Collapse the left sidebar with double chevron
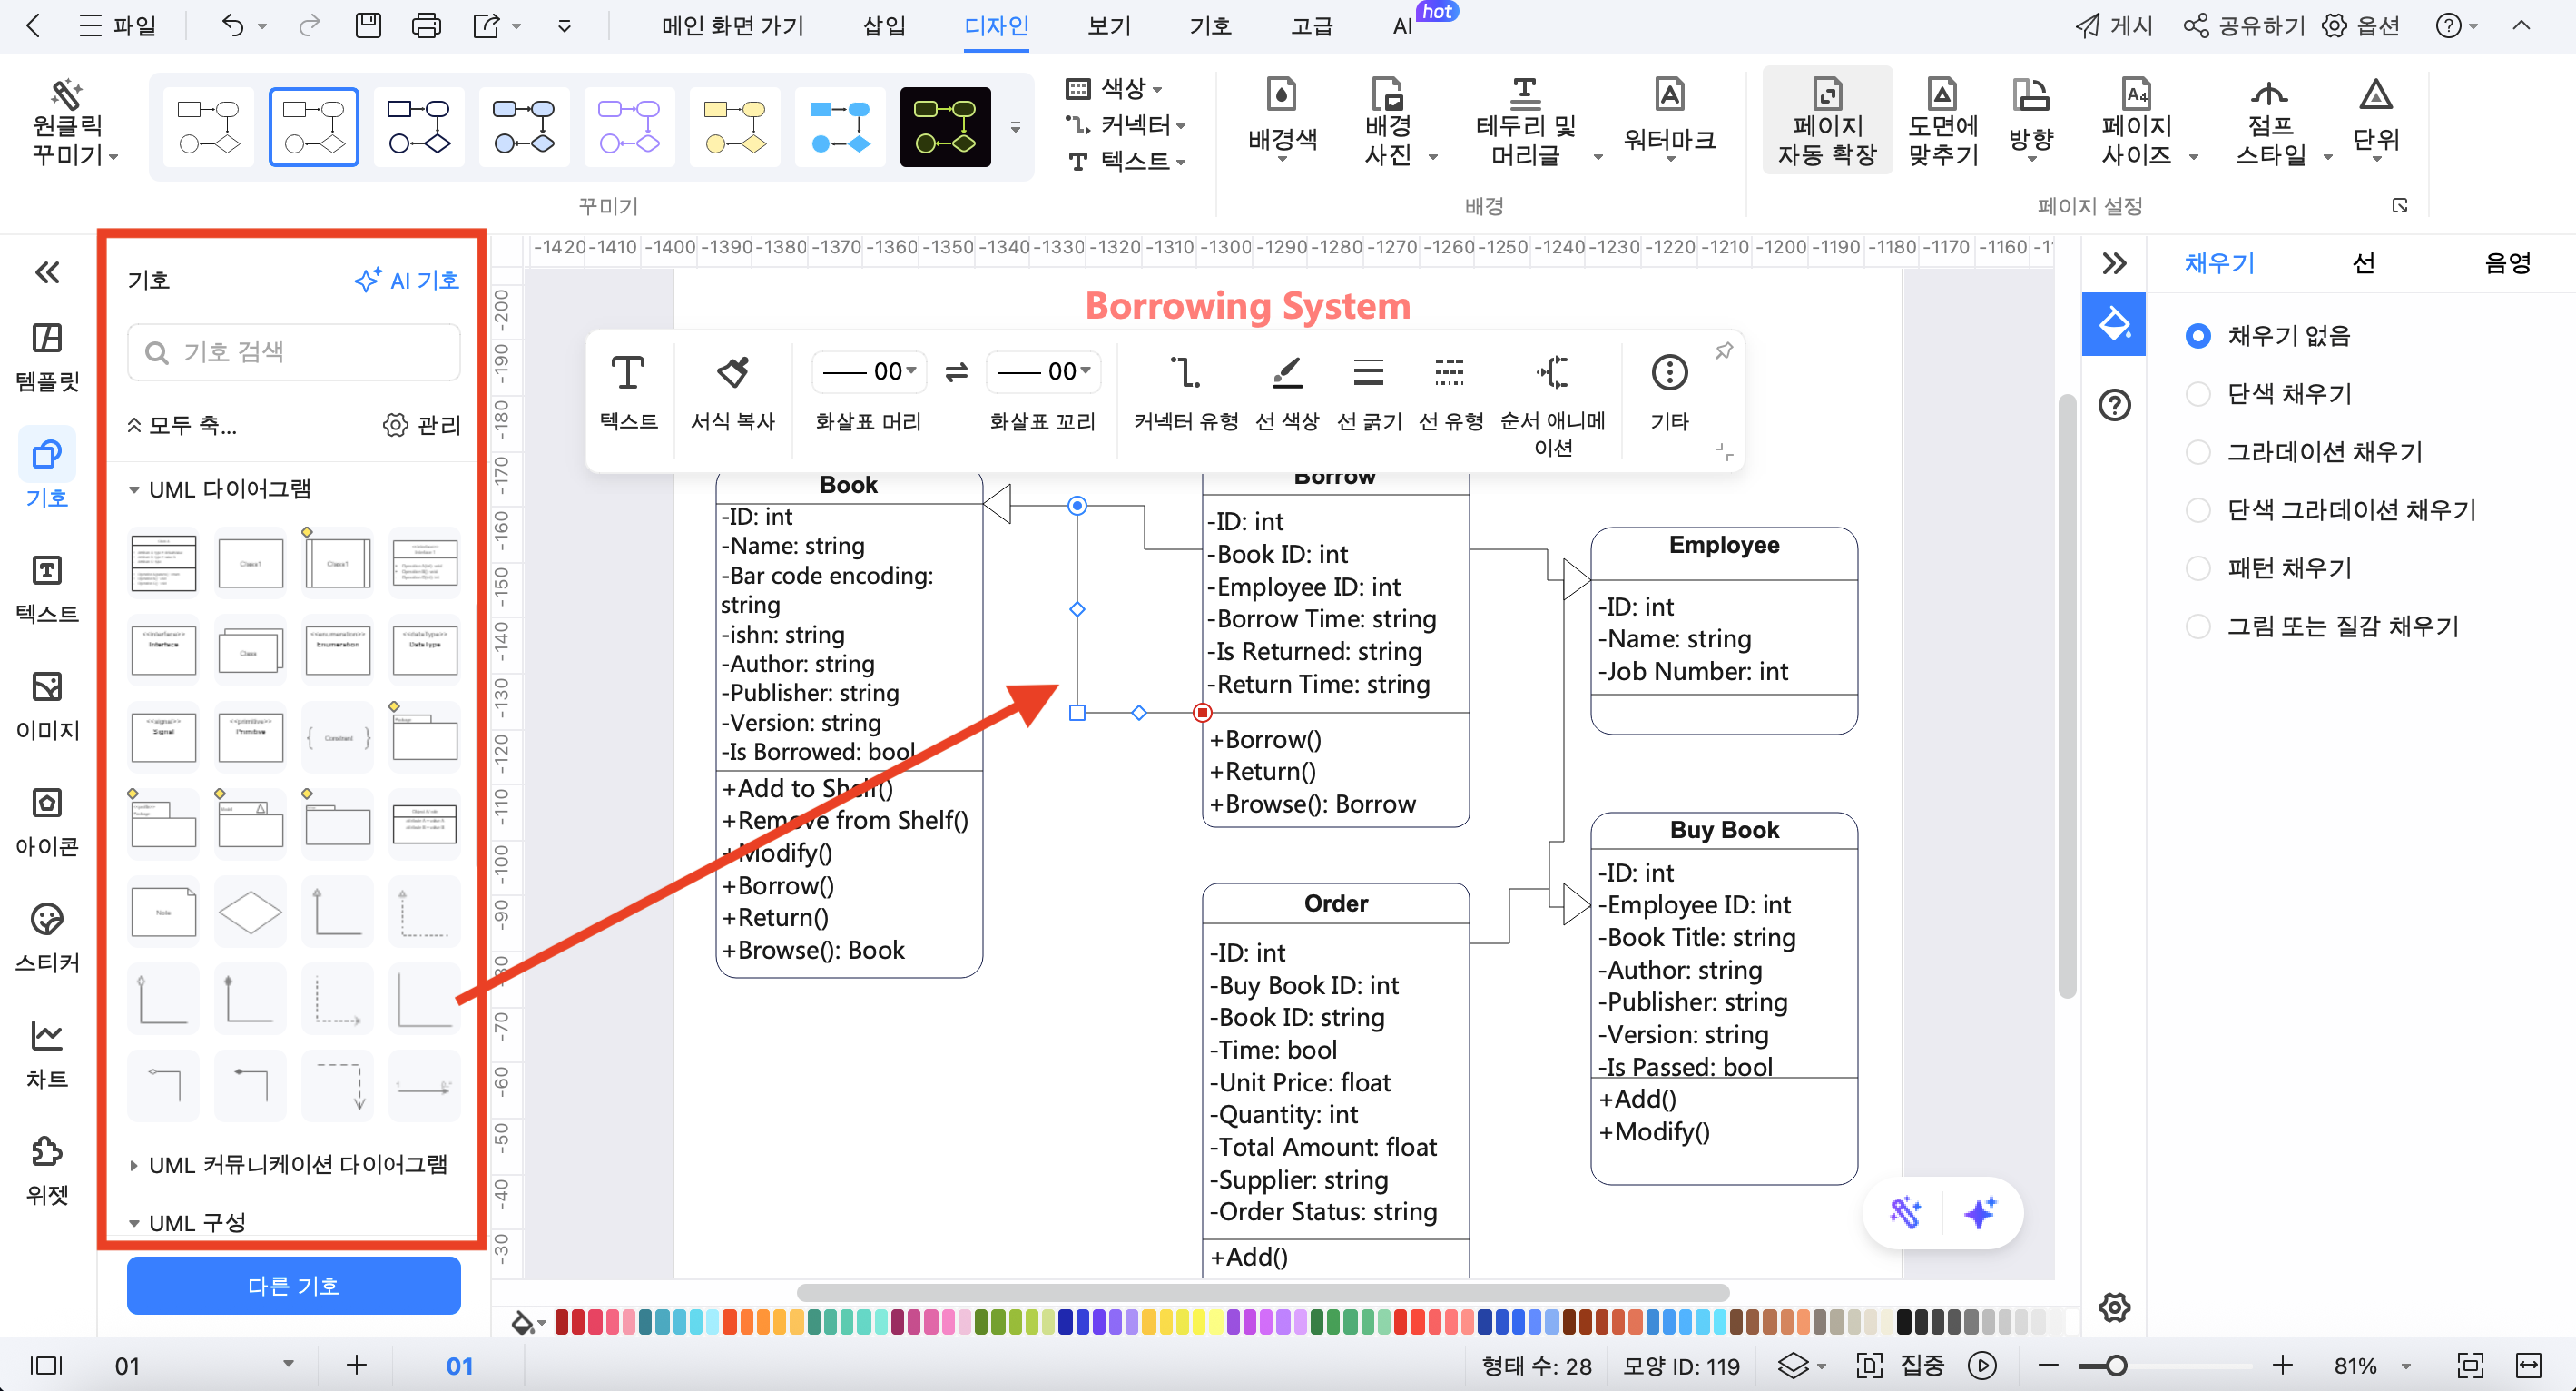This screenshot has height=1391, width=2576. (47, 272)
